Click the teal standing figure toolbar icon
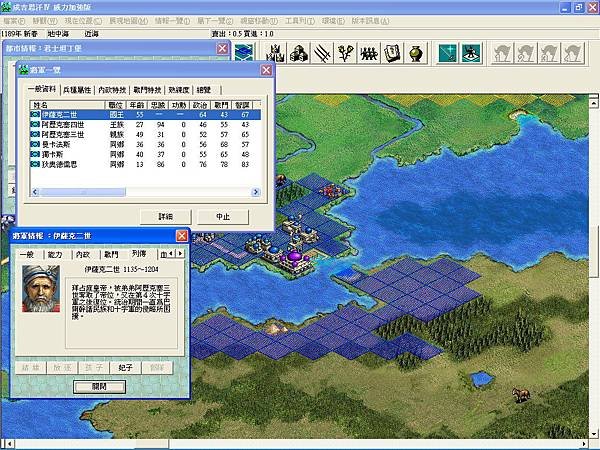The image size is (600, 450). pyautogui.click(x=471, y=53)
